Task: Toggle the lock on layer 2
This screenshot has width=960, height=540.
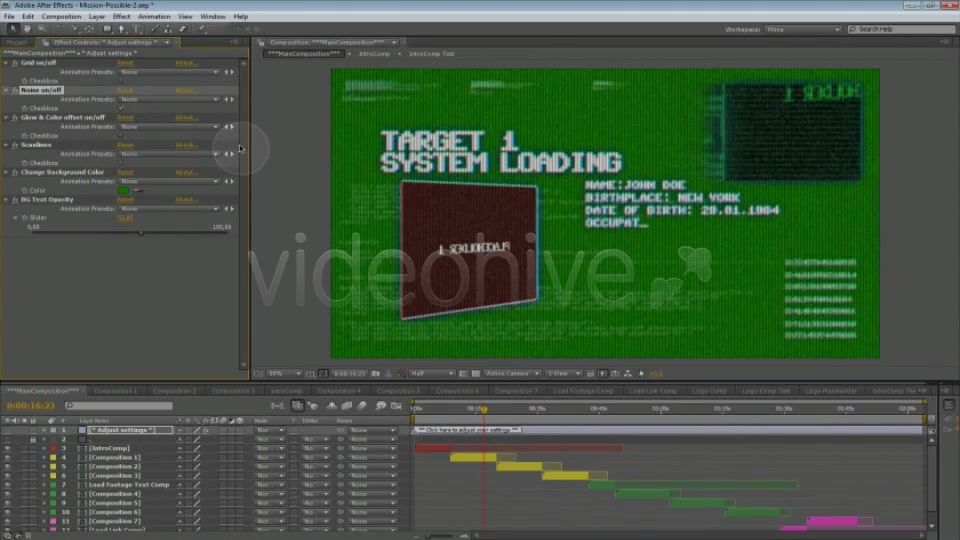Action: [x=33, y=439]
